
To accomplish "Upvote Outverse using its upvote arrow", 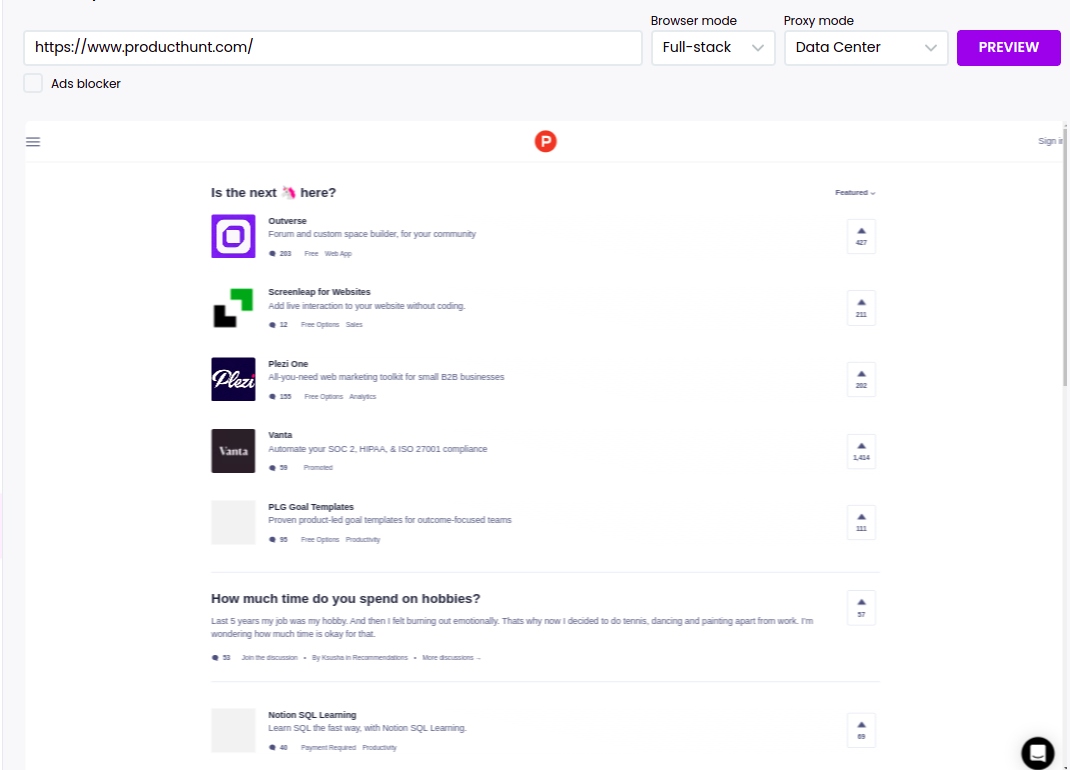I will pos(861,236).
